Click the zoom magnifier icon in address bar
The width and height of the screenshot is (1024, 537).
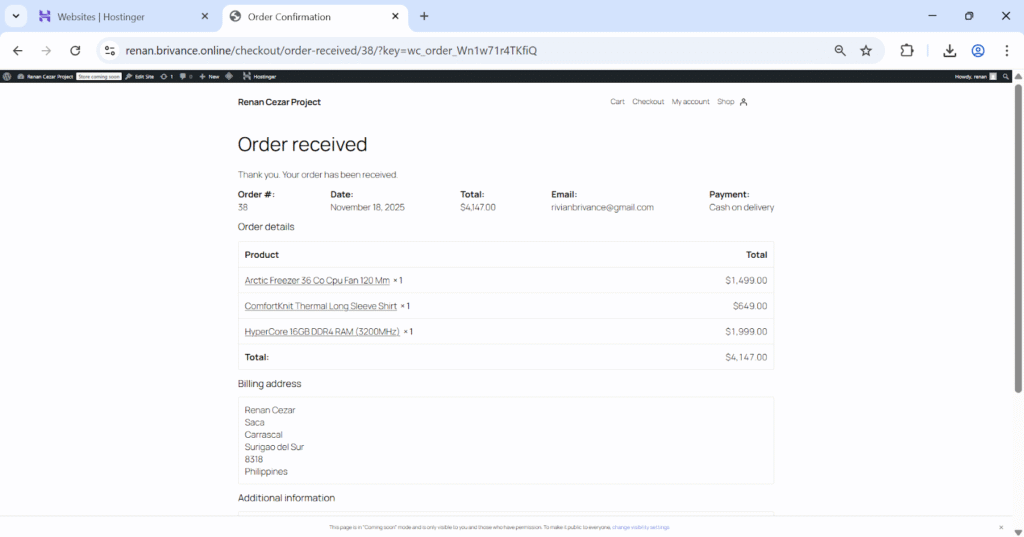coord(840,51)
